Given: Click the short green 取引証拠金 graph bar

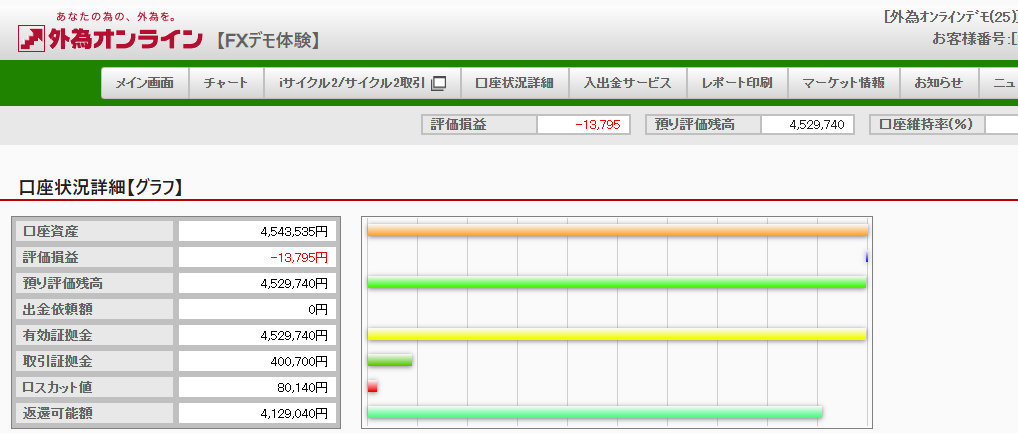Looking at the screenshot, I should [x=389, y=360].
